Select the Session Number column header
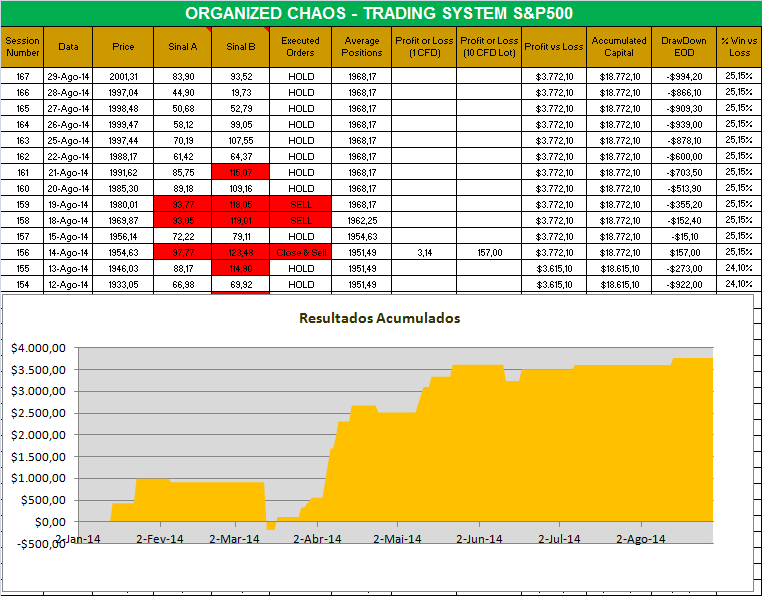 tap(22, 47)
